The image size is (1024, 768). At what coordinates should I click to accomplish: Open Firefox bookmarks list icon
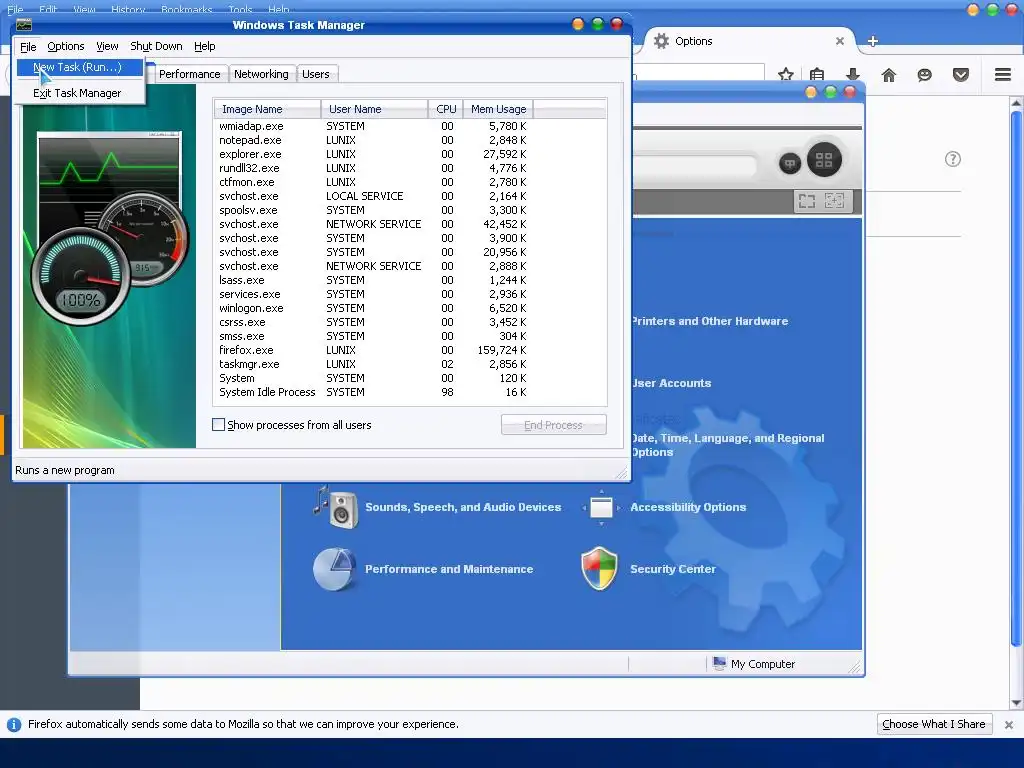click(x=817, y=75)
